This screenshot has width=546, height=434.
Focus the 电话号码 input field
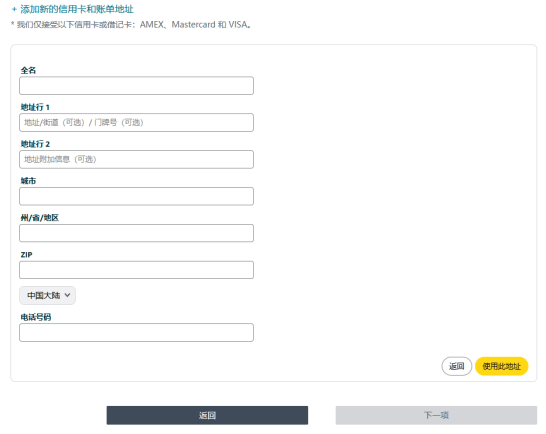point(136,333)
